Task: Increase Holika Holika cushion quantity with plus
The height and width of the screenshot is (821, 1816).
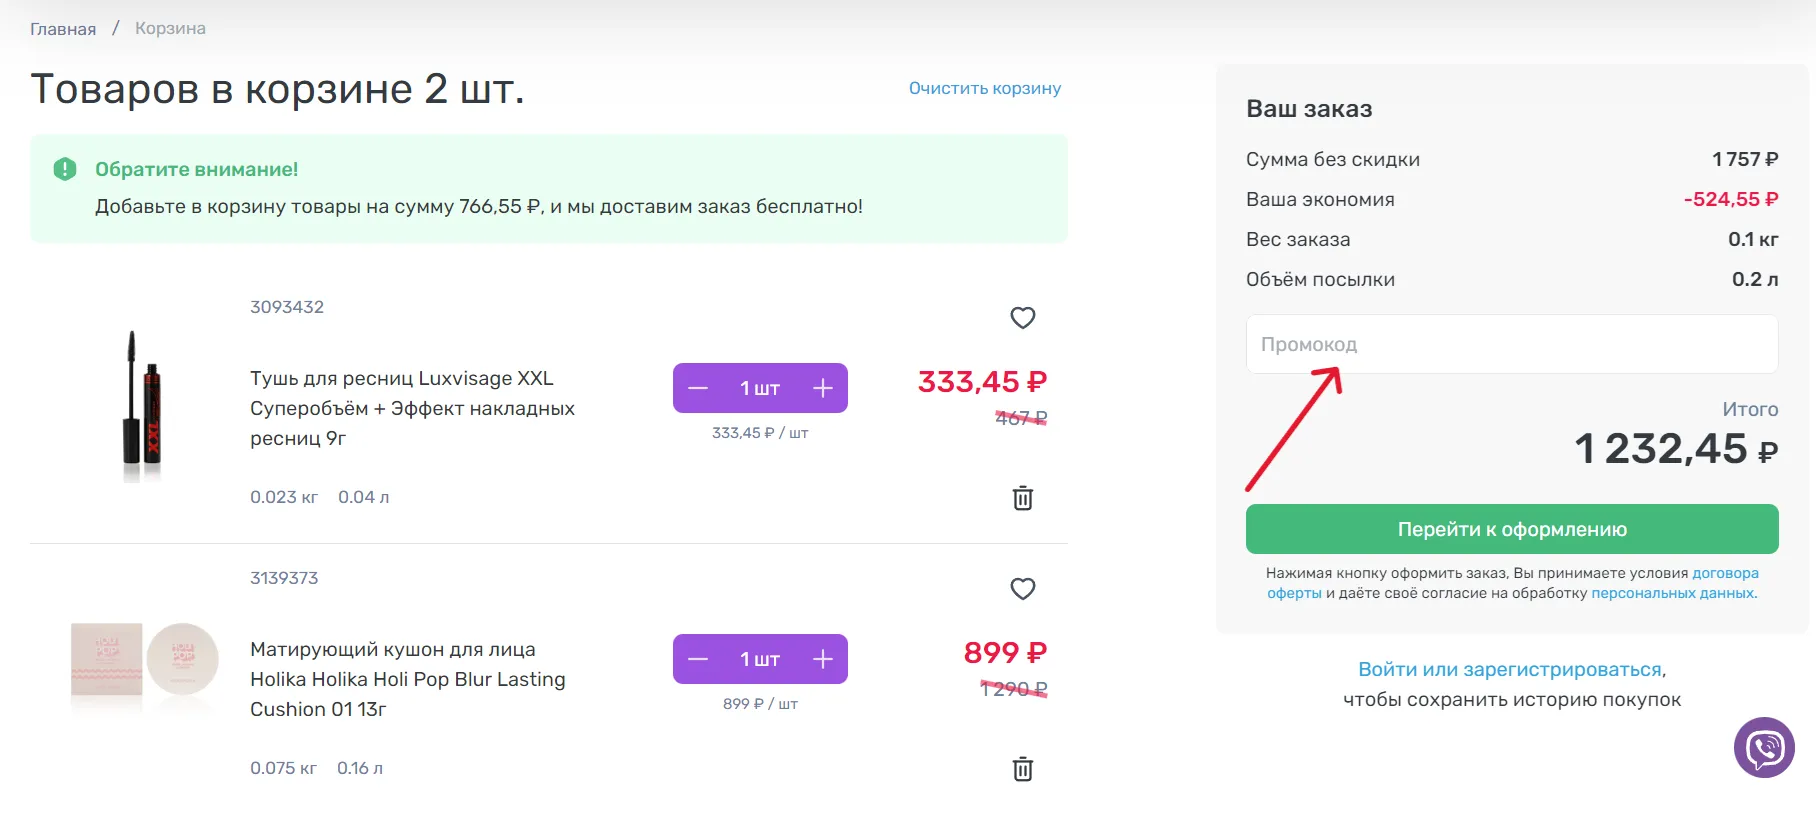Action: [823, 659]
